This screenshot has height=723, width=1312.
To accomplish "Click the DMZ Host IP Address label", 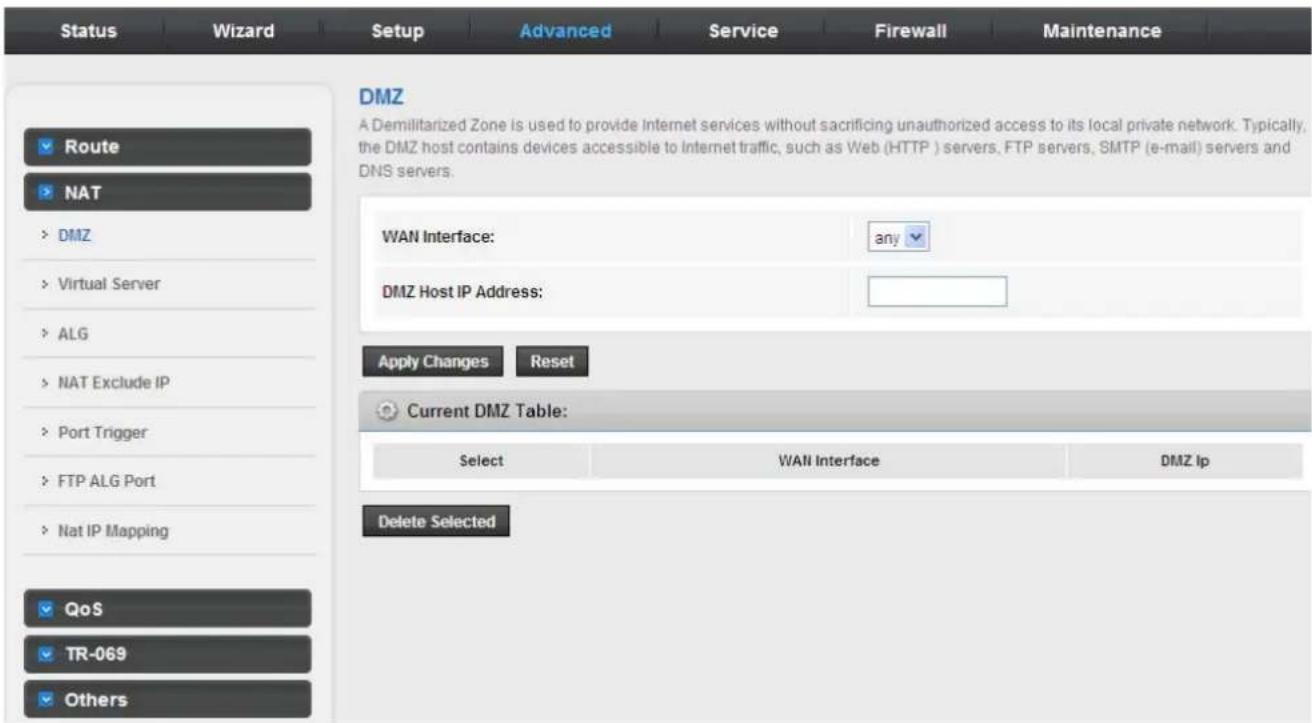I will tap(462, 292).
